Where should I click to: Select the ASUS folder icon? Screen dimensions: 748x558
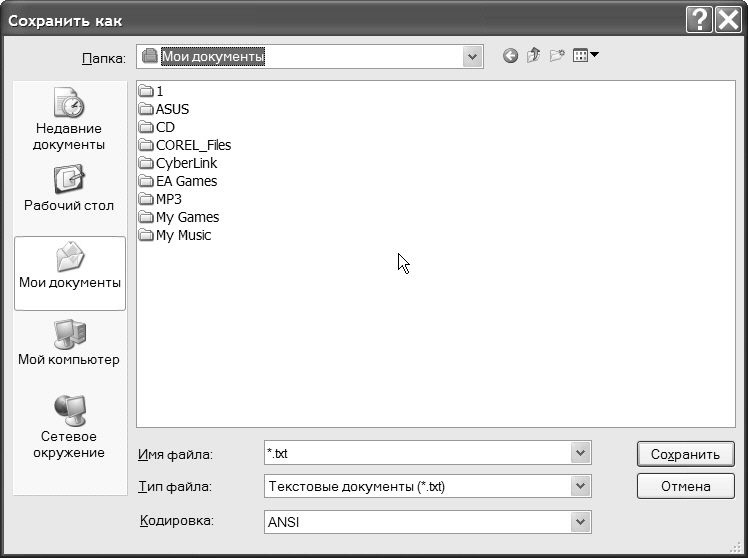146,109
